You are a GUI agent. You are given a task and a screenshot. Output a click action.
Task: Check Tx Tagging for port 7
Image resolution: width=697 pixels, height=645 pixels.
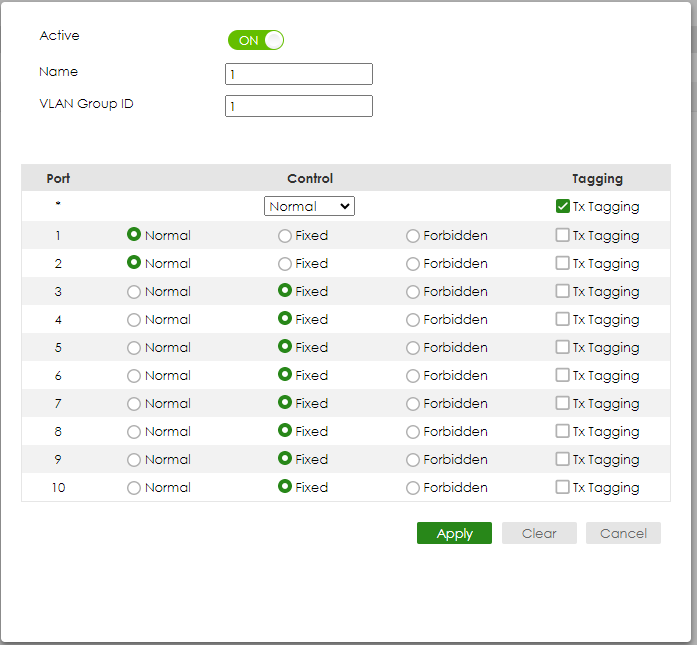[x=563, y=403]
